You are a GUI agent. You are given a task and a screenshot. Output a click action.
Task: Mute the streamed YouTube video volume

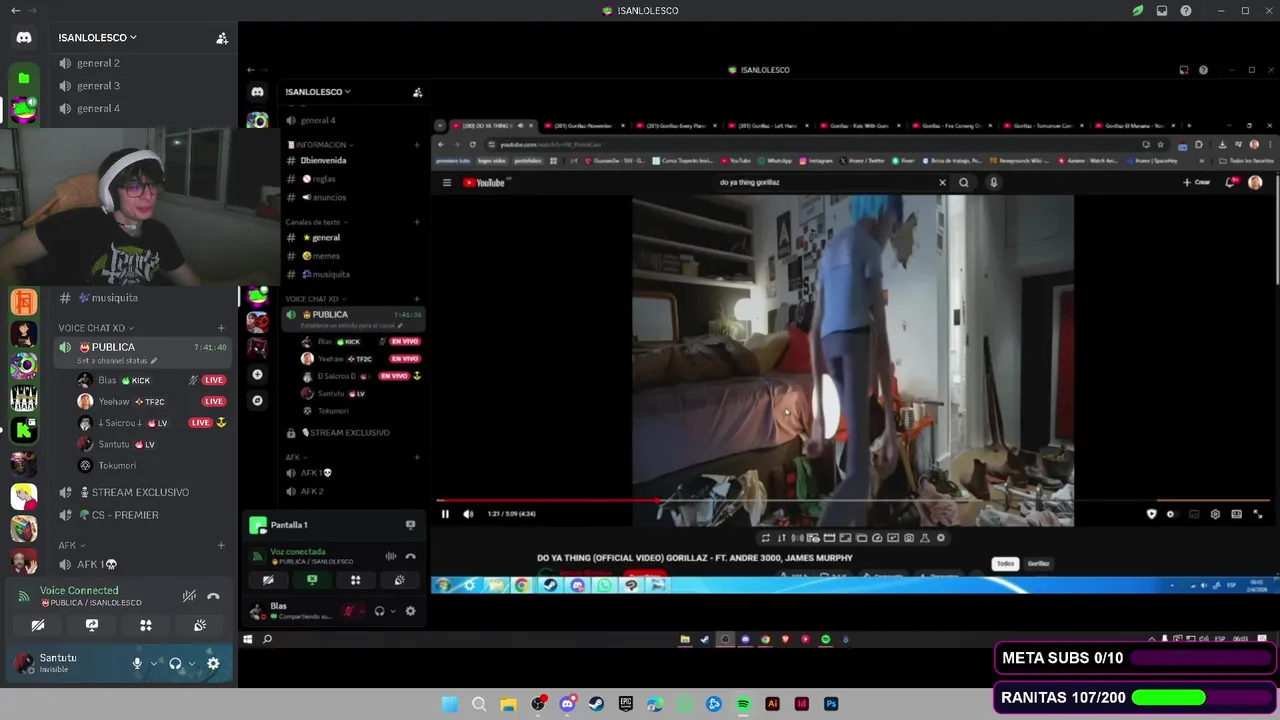[468, 514]
